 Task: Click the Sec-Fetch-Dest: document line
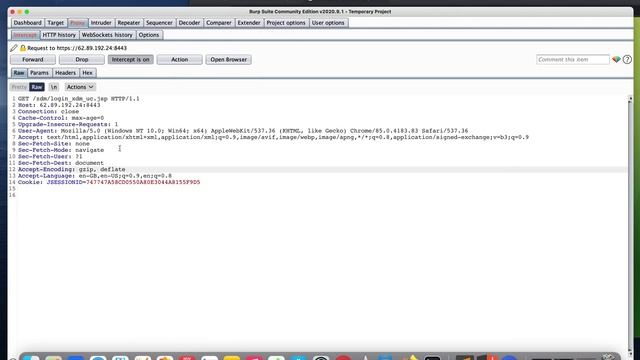coord(60,163)
